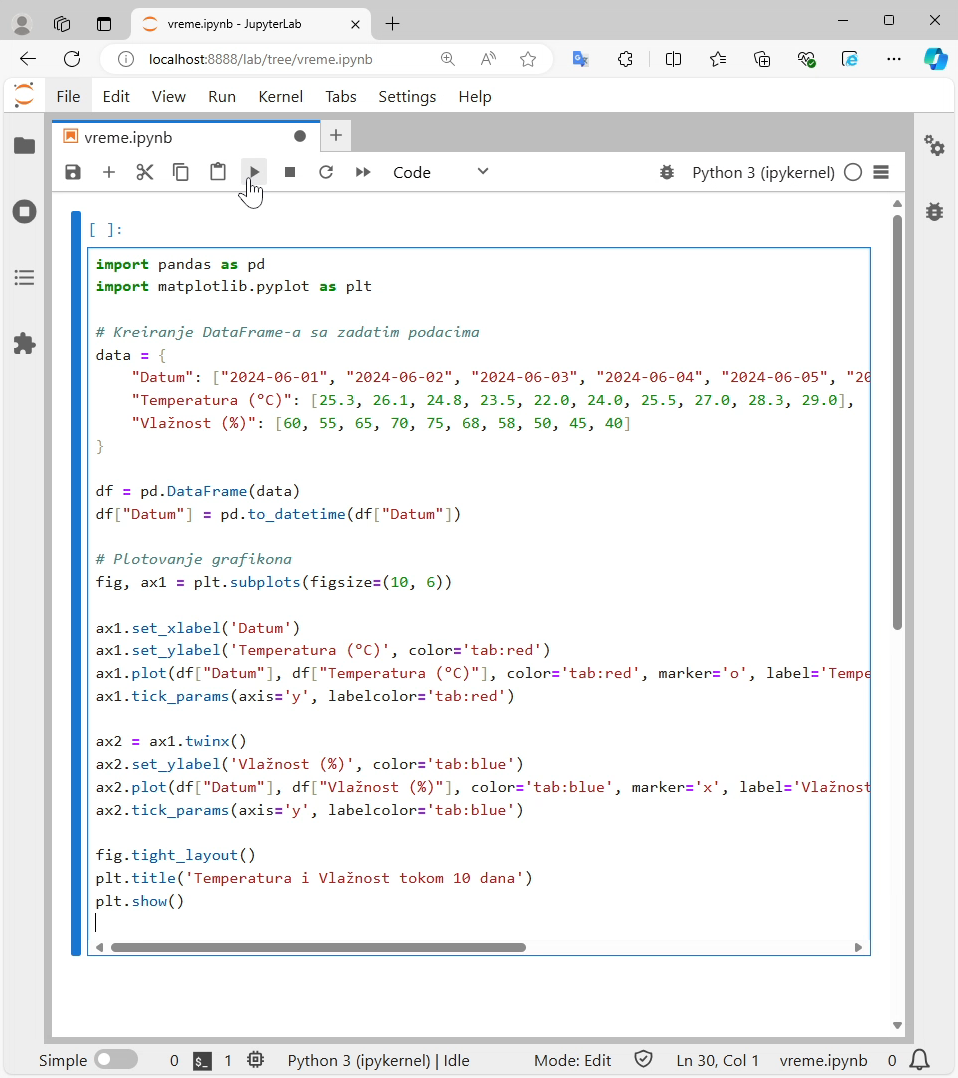Viewport: 958px width, 1078px height.
Task: Paste cell from clipboard
Action: coord(218,172)
